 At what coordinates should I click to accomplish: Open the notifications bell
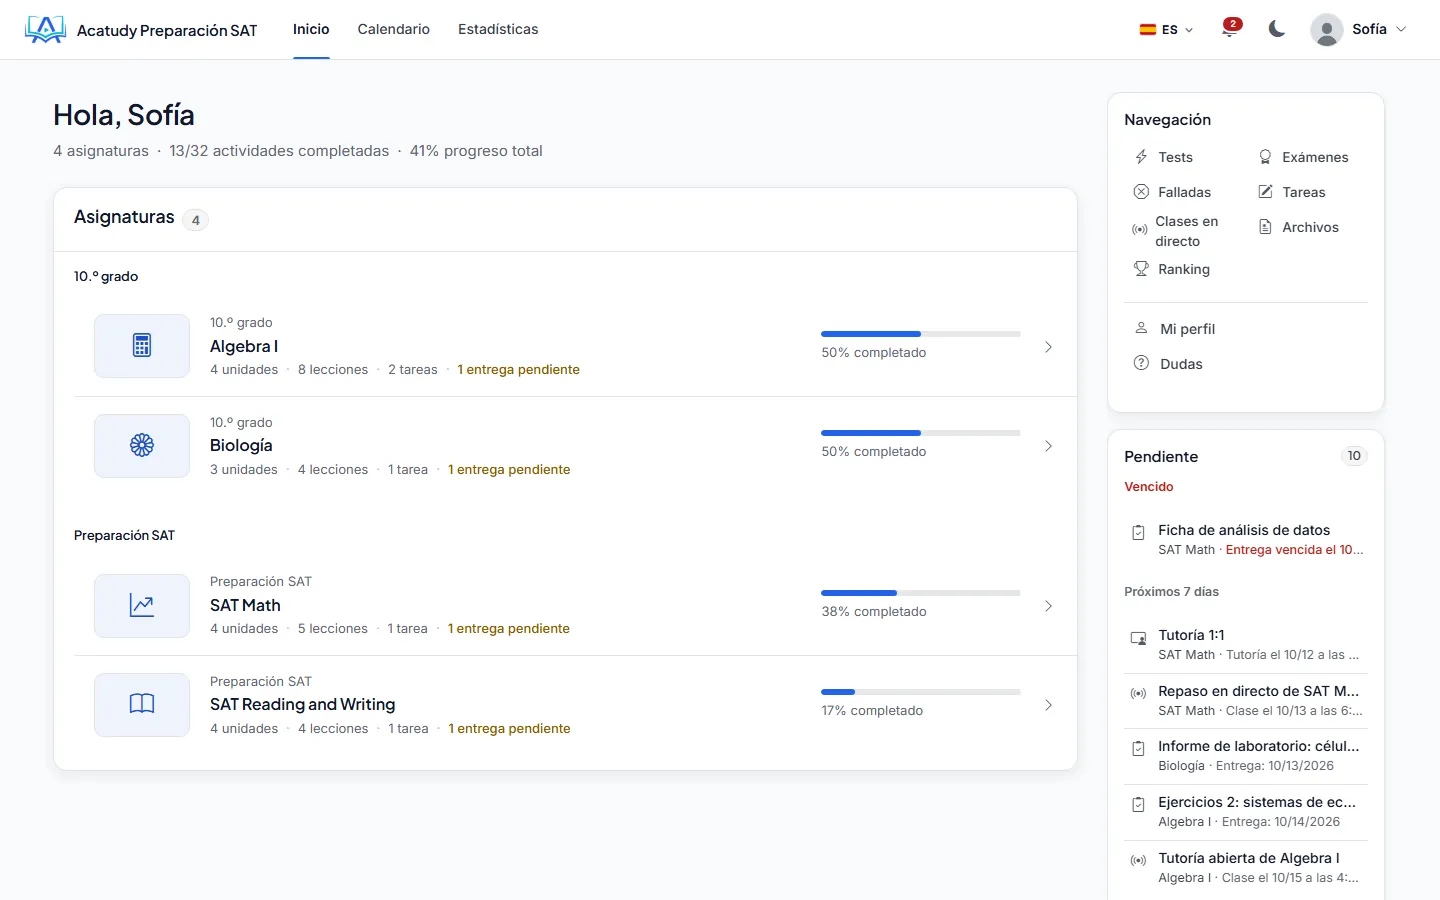[x=1230, y=29]
